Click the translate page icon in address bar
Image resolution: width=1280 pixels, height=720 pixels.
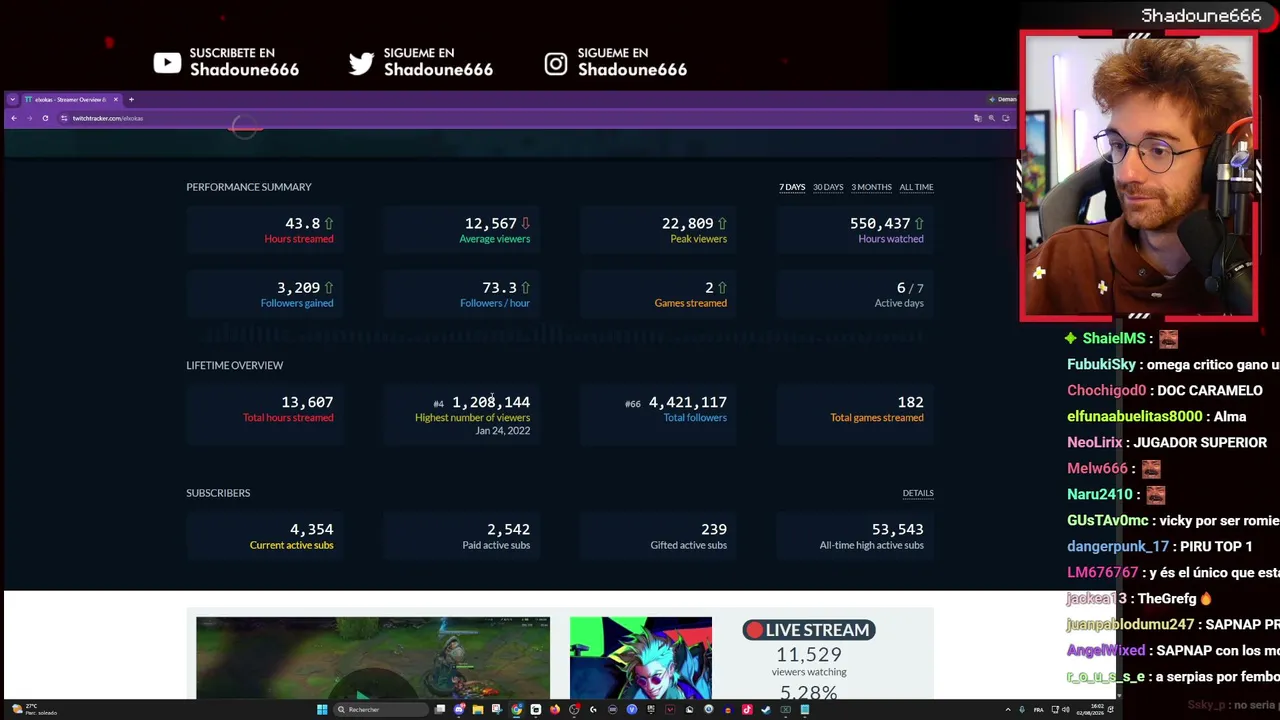tap(977, 118)
